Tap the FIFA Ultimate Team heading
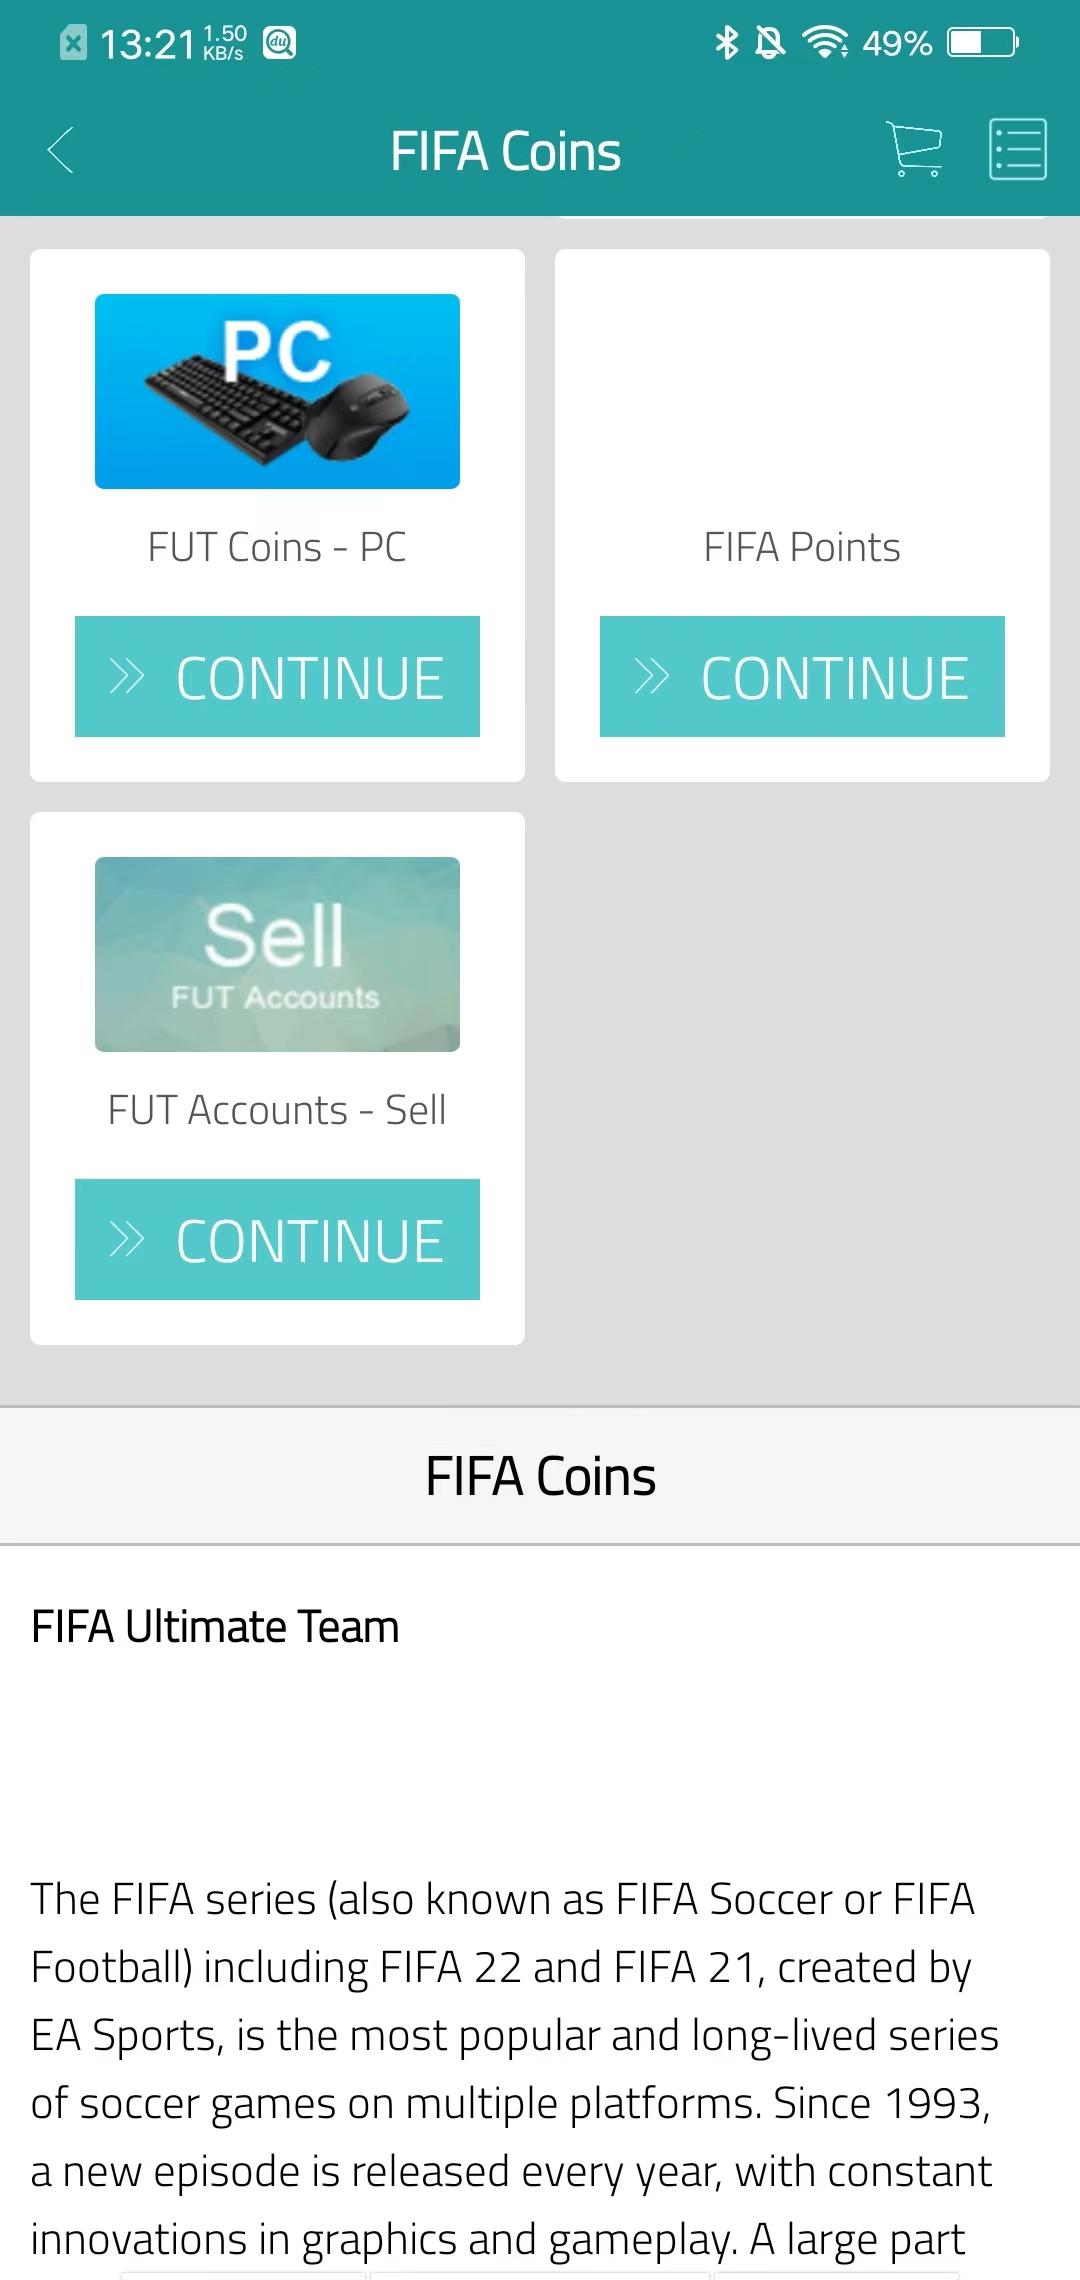The image size is (1080, 2280). [x=215, y=1627]
